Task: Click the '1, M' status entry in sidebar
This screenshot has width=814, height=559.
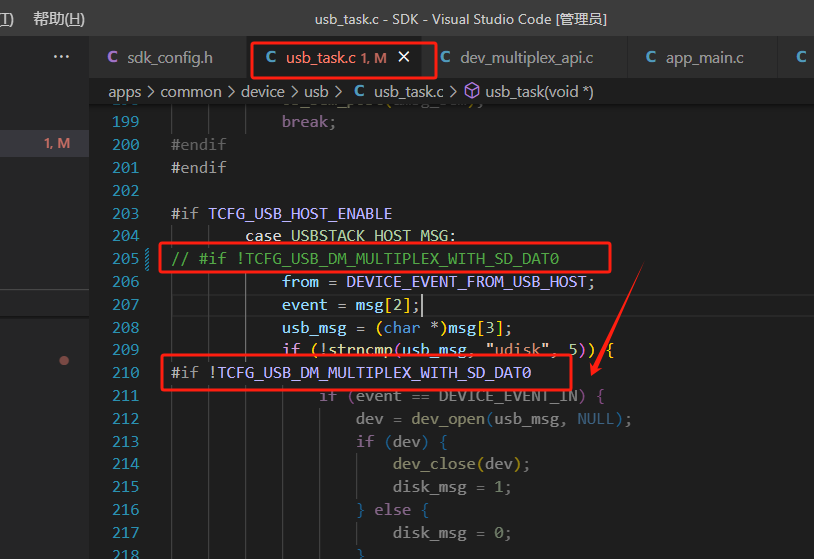Action: (x=57, y=143)
